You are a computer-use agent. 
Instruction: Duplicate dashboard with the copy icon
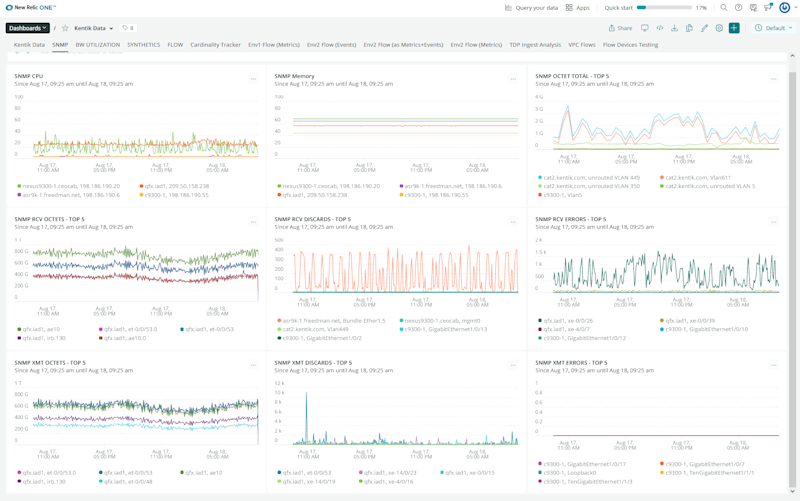click(x=689, y=28)
